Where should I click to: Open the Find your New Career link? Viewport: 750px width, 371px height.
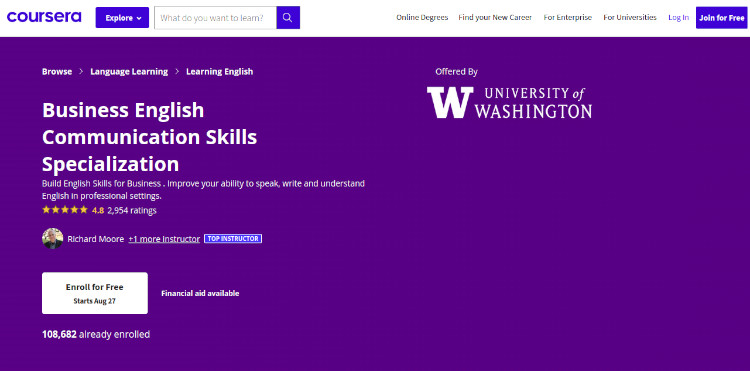(495, 18)
